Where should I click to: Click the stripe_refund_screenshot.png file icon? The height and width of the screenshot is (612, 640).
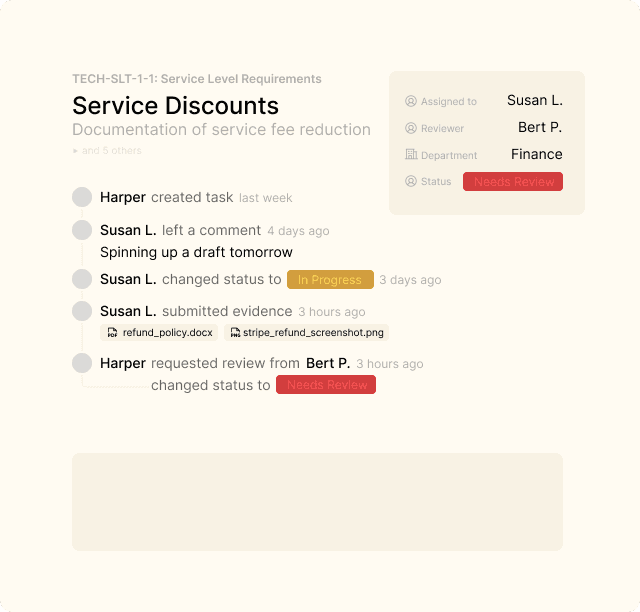[x=235, y=333]
